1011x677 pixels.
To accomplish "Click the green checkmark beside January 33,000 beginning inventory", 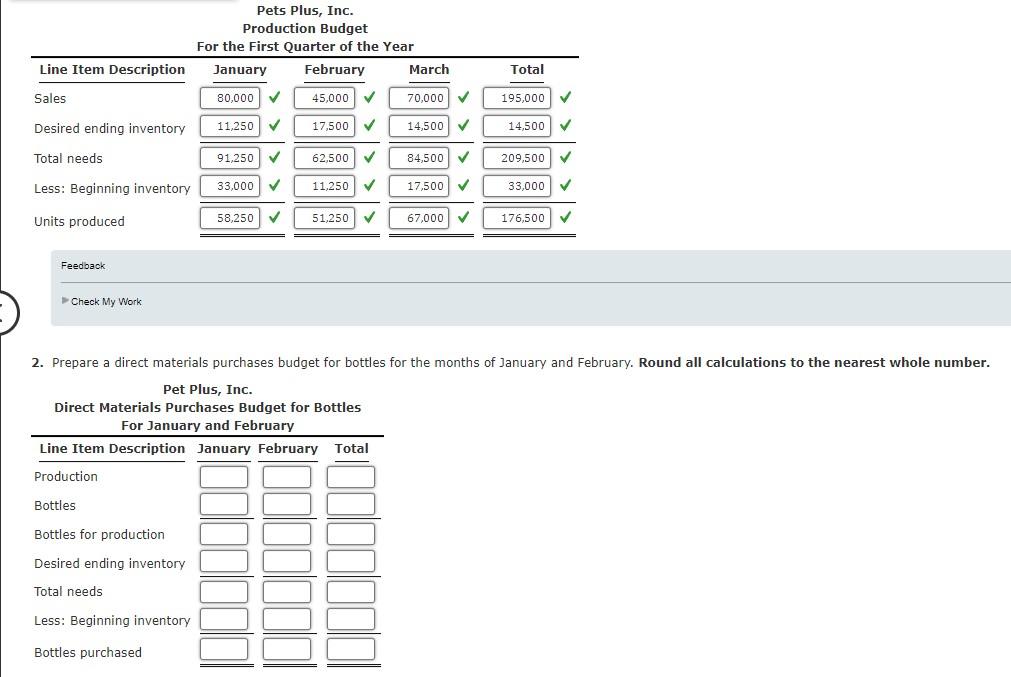I will (x=275, y=185).
